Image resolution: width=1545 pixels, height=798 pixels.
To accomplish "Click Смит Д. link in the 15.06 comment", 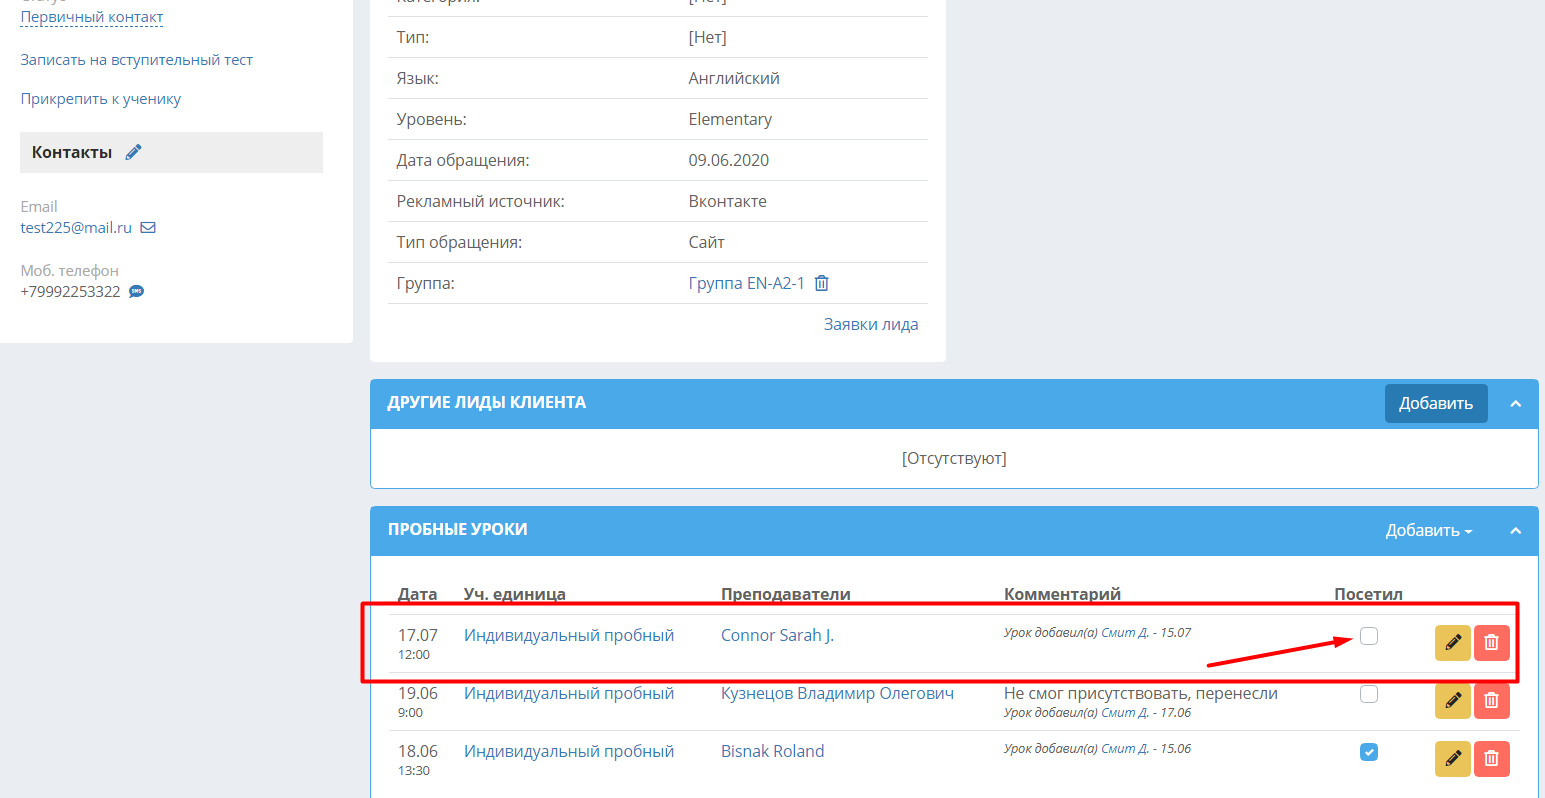I will (x=1125, y=749).
